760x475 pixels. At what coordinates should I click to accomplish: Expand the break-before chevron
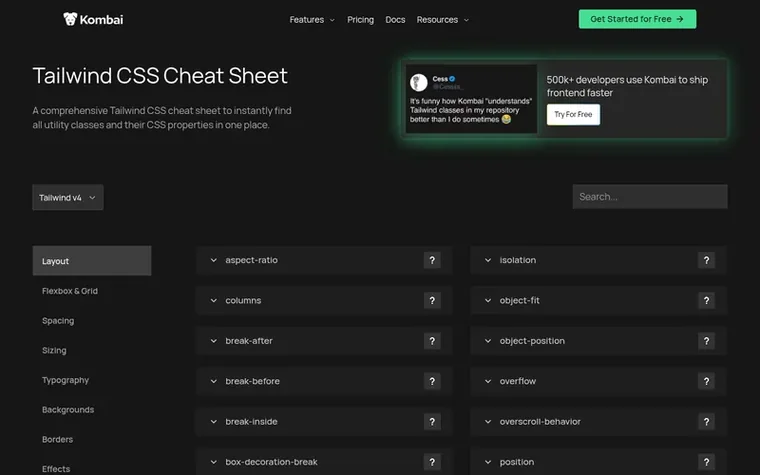pyautogui.click(x=213, y=381)
